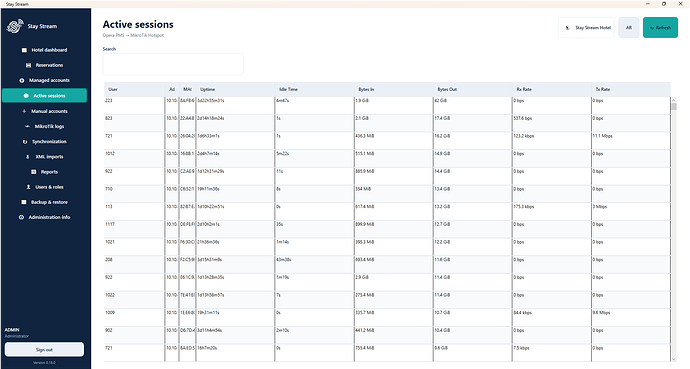The width and height of the screenshot is (690, 369).
Task: Click idle time value 43m38s
Action: pos(284,260)
